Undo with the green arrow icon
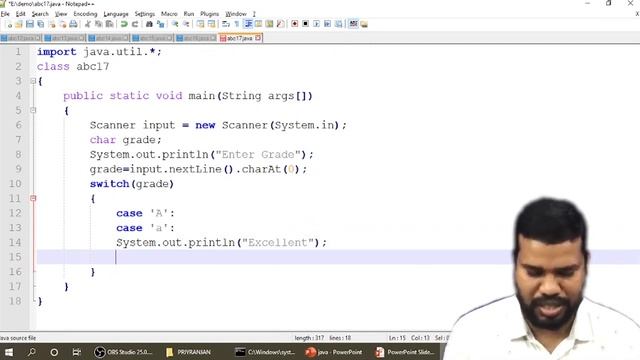The image size is (640, 360). click(124, 24)
